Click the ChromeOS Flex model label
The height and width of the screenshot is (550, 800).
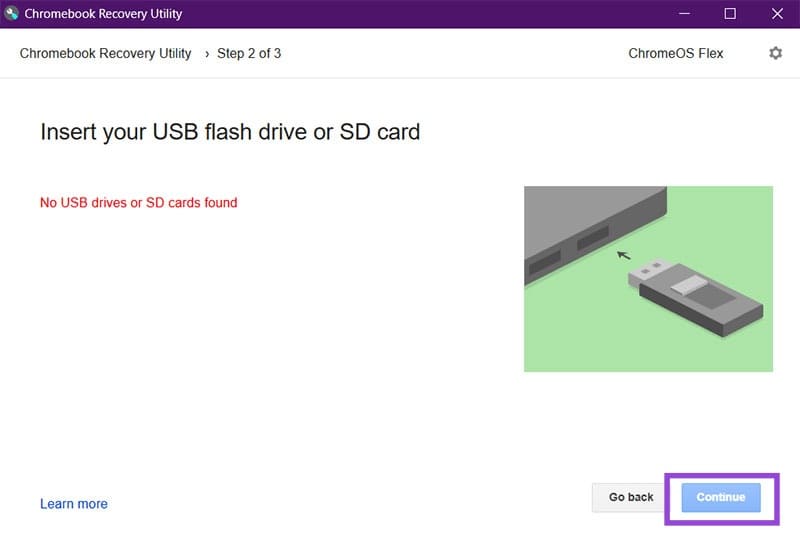point(676,54)
